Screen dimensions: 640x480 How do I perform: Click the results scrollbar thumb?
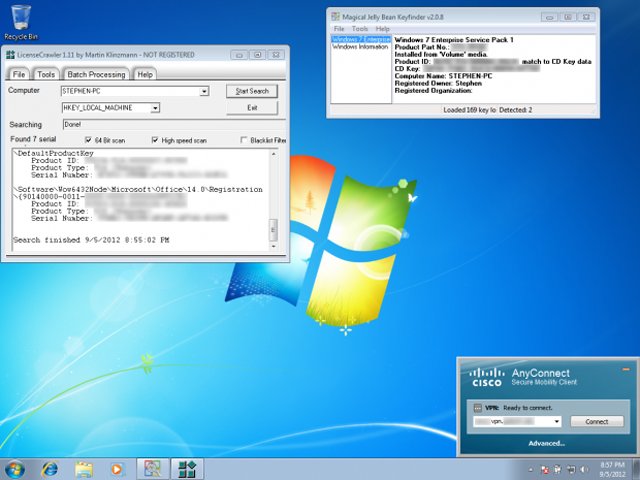[x=273, y=230]
